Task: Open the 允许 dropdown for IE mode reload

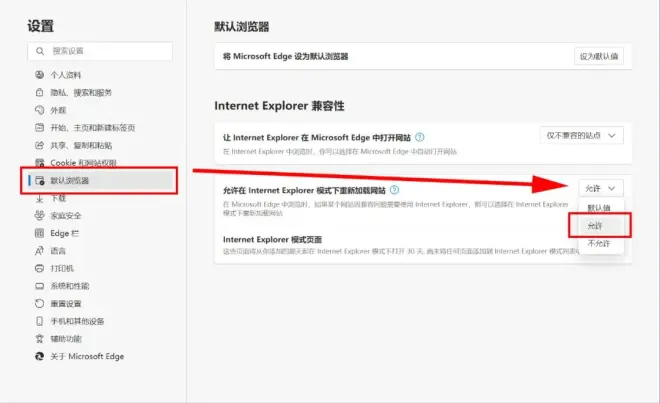Action: [601, 188]
